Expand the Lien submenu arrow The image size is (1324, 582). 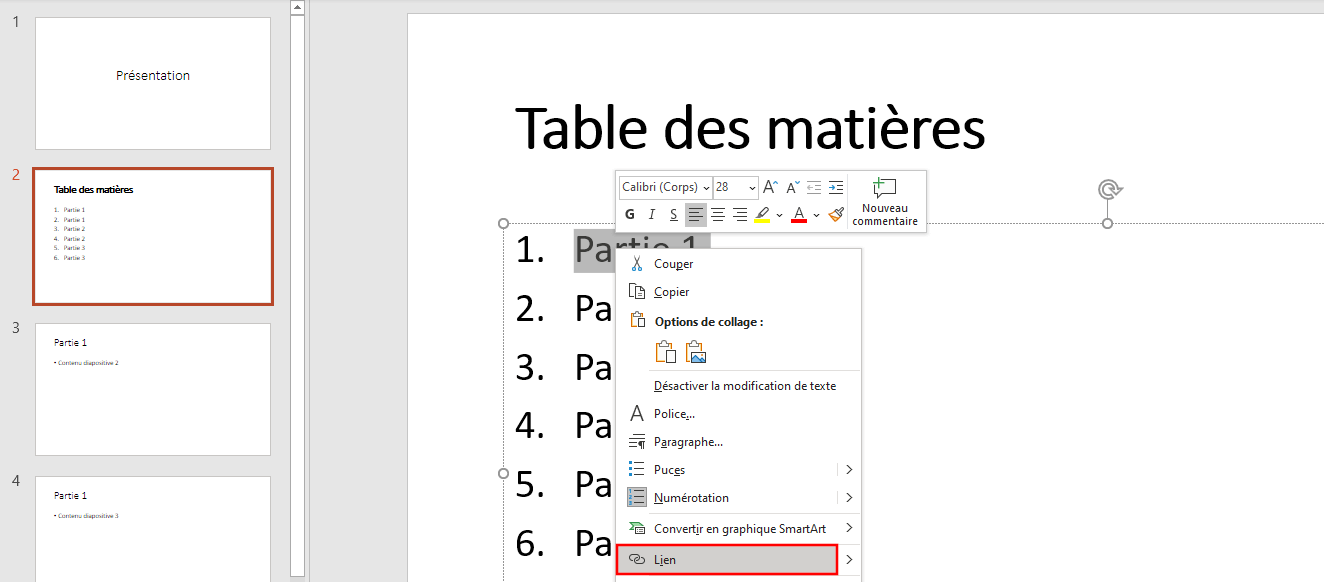click(849, 560)
